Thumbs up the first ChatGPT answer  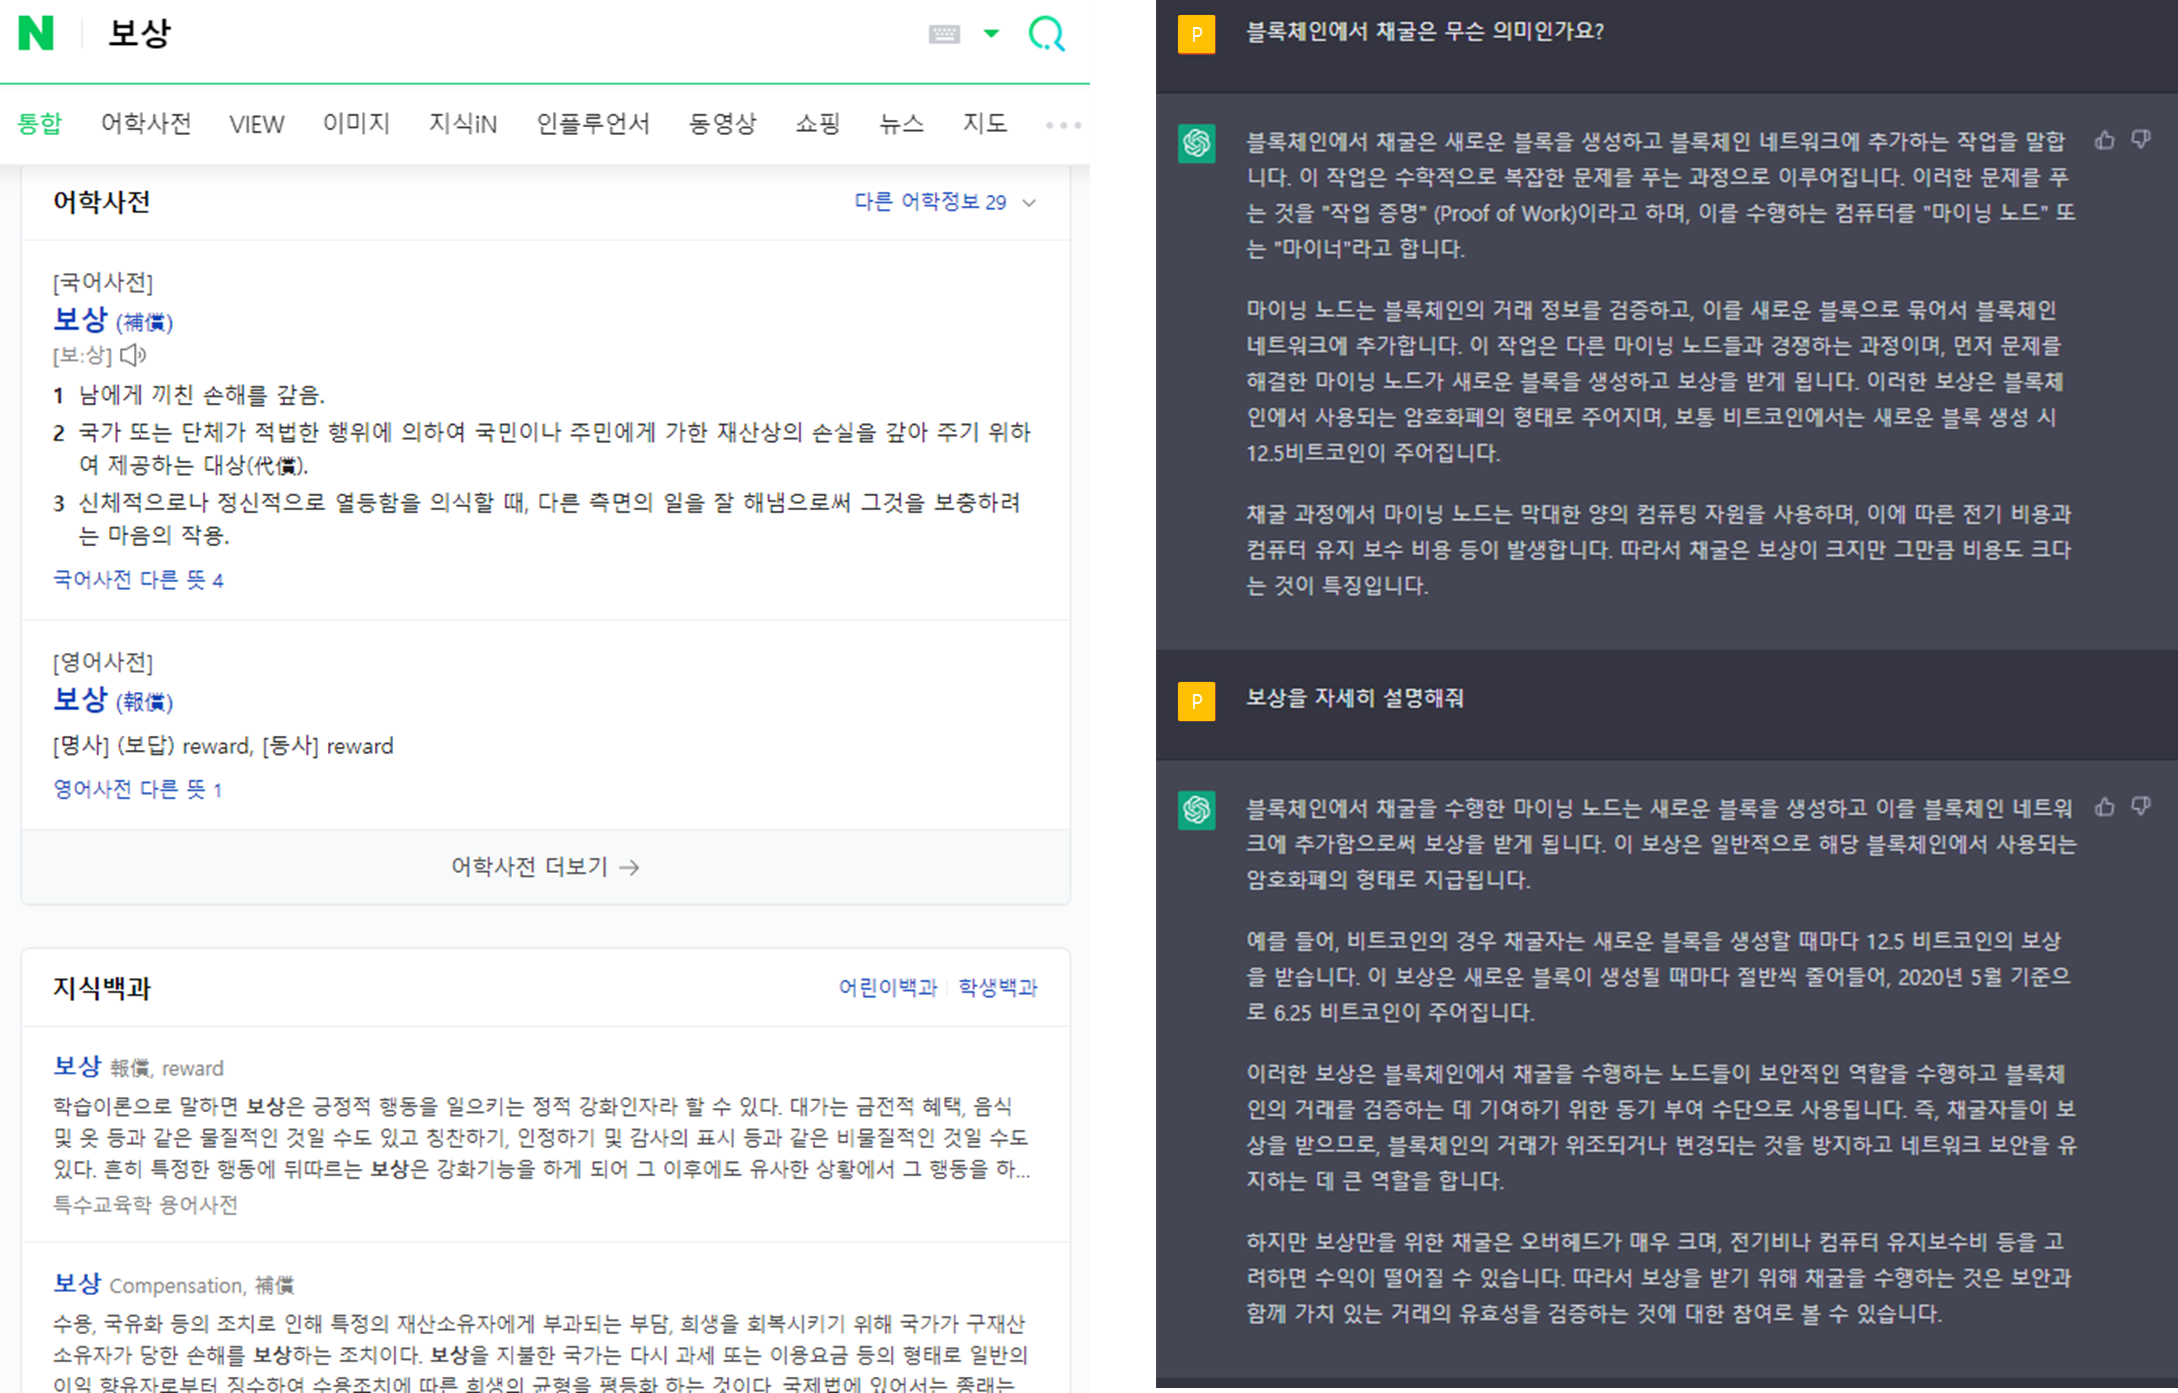(2105, 141)
